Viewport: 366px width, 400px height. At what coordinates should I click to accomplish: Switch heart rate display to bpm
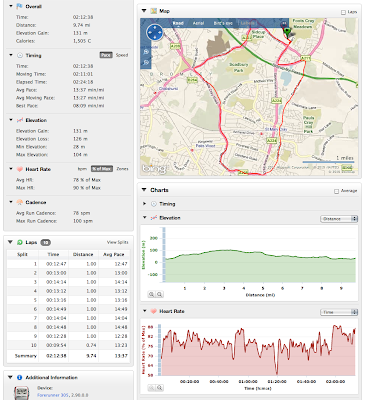[82, 169]
